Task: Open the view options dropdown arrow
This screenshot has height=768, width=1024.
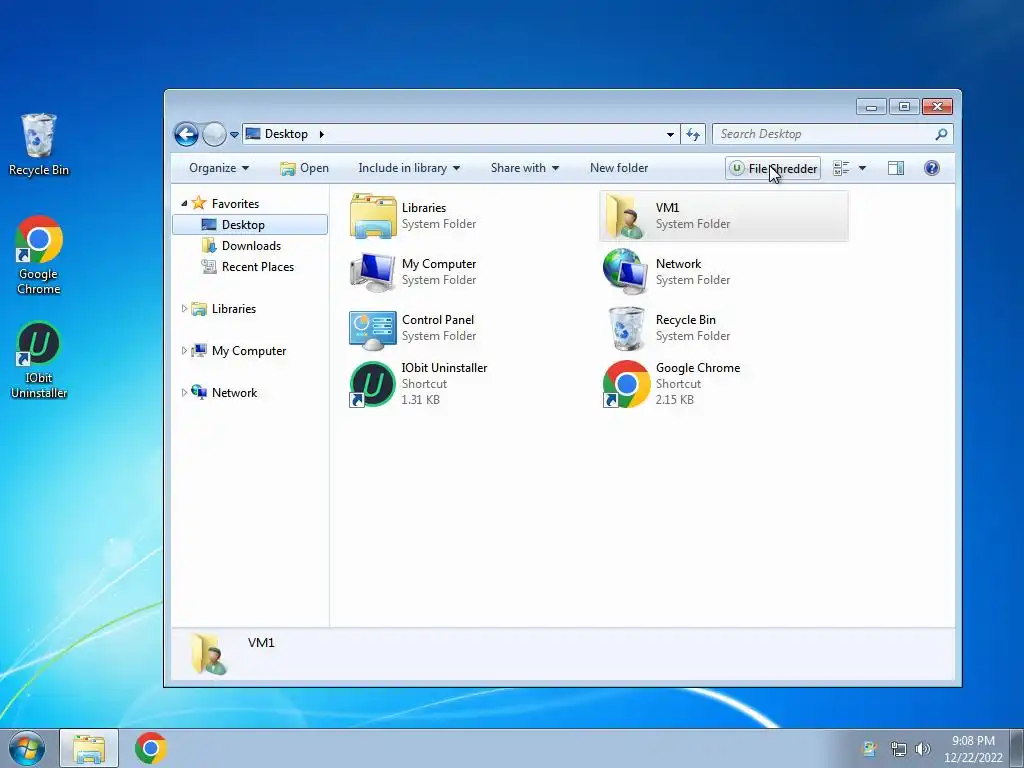Action: point(862,168)
